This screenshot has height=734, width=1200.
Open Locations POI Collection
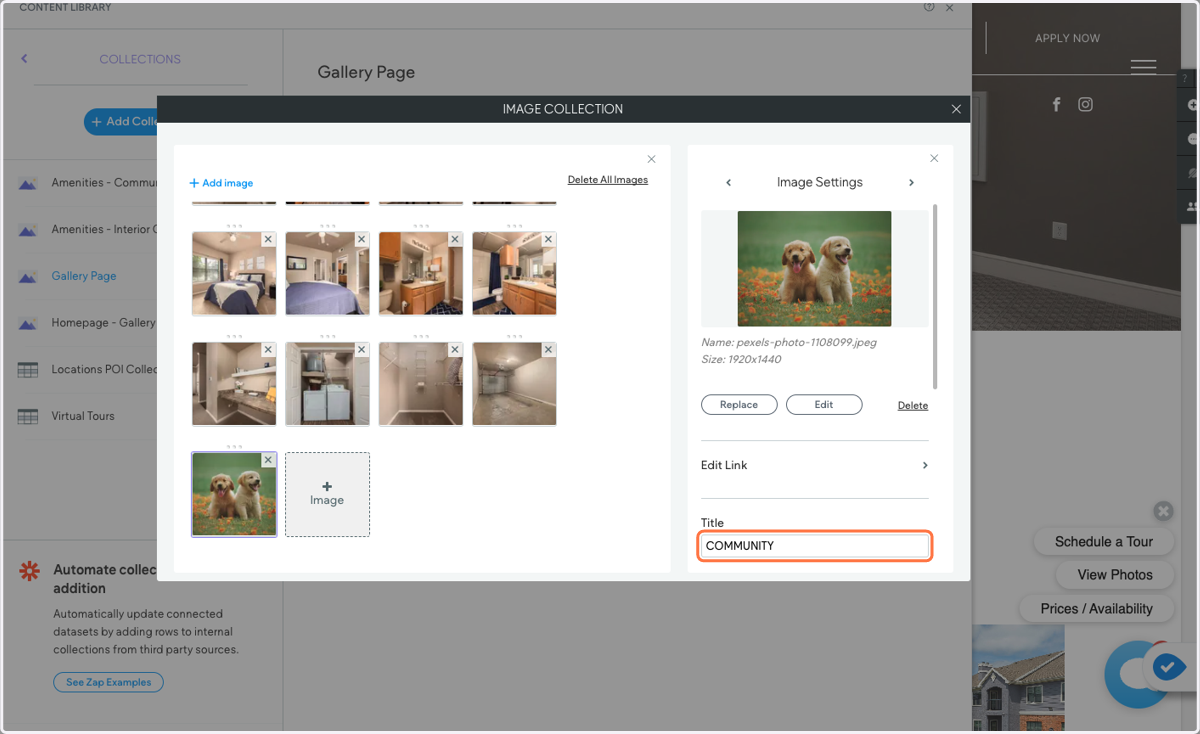[x=105, y=369]
